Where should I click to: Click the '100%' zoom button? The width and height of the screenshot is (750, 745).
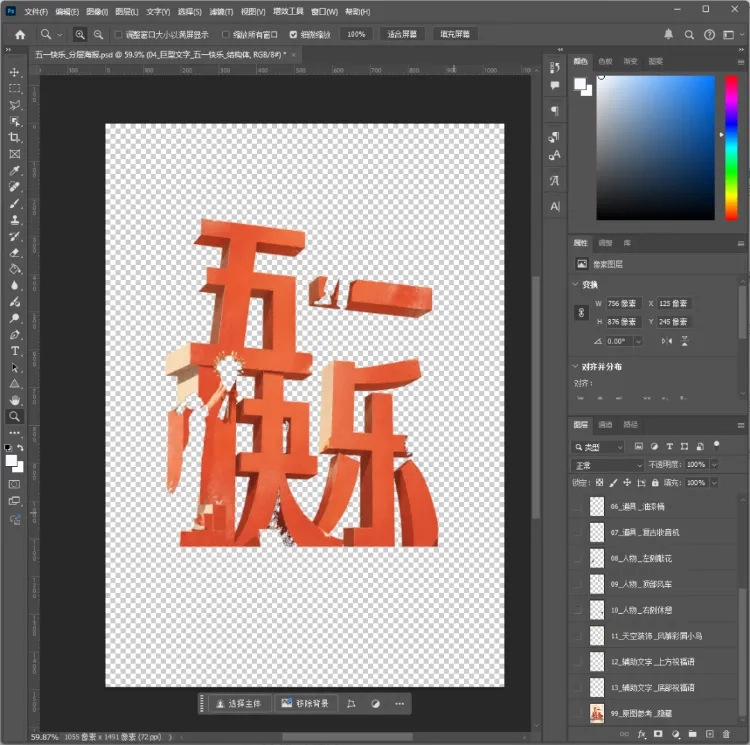[356, 34]
